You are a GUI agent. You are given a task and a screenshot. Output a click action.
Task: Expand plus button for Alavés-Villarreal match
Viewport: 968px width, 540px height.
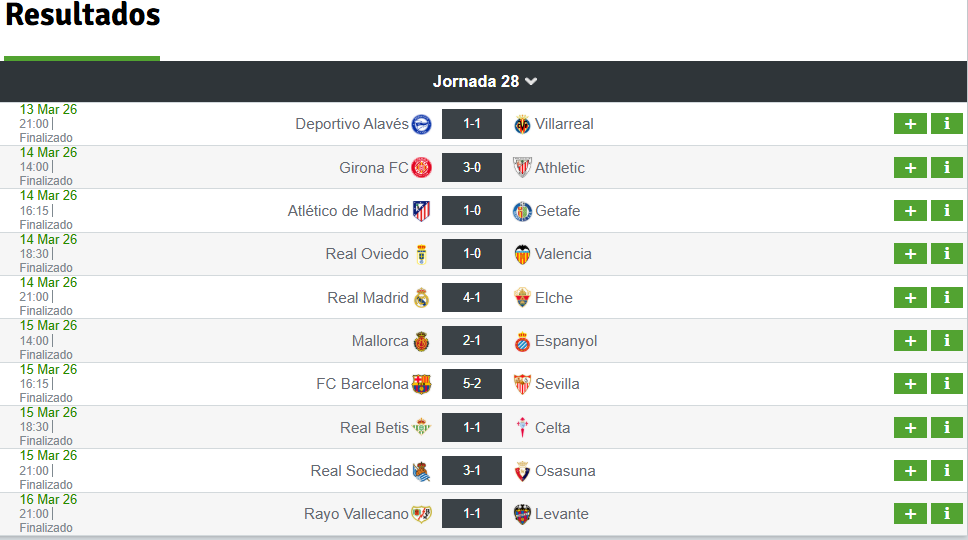[x=910, y=124]
